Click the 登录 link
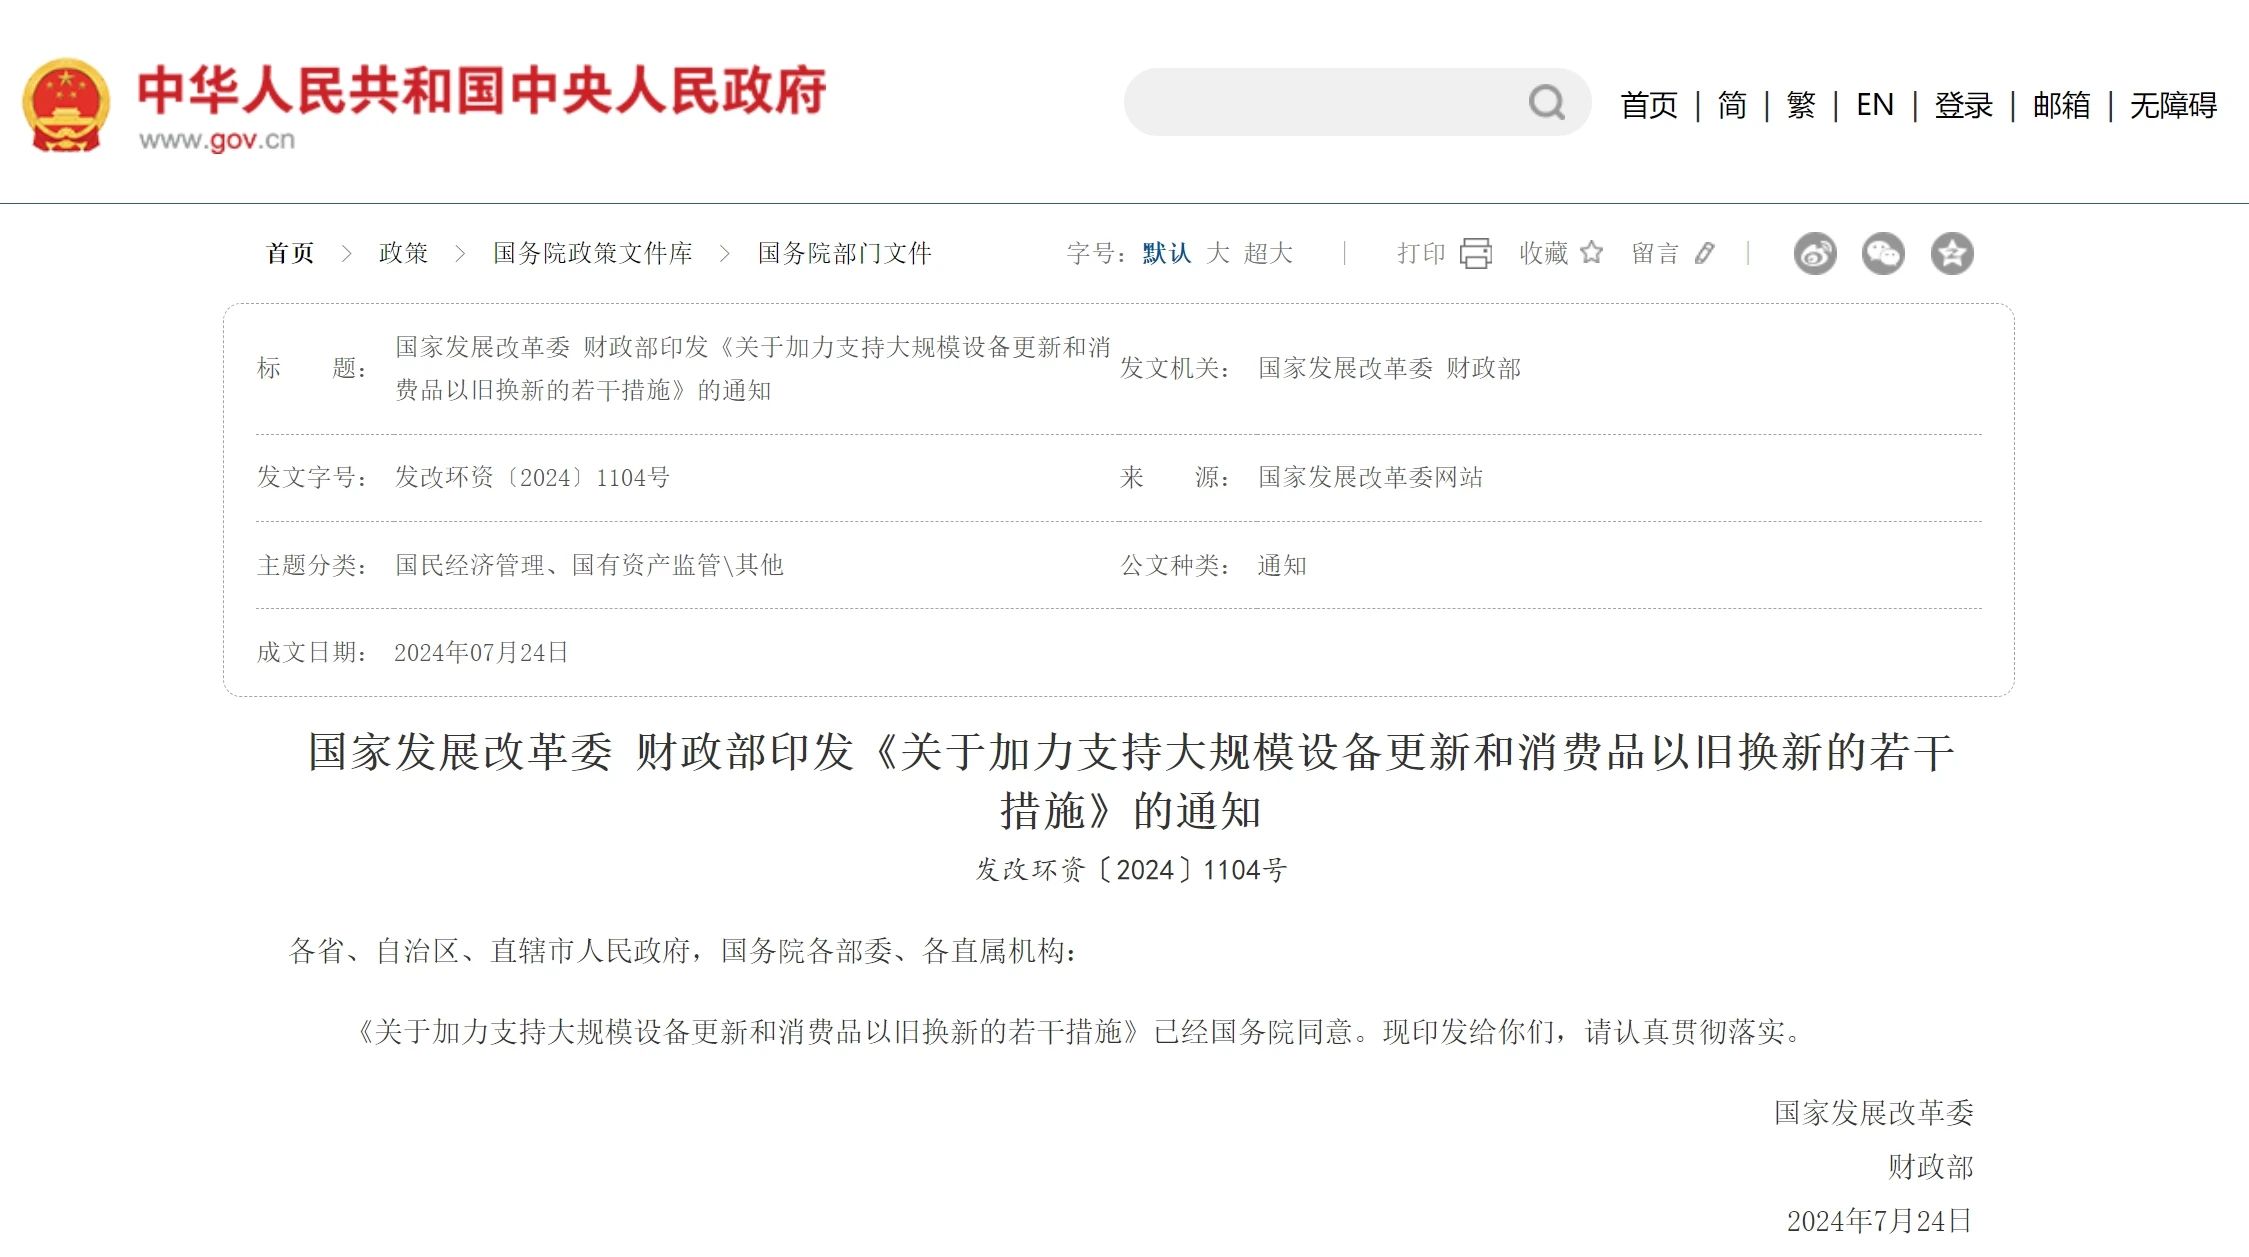The width and height of the screenshot is (2249, 1257). tap(1962, 105)
